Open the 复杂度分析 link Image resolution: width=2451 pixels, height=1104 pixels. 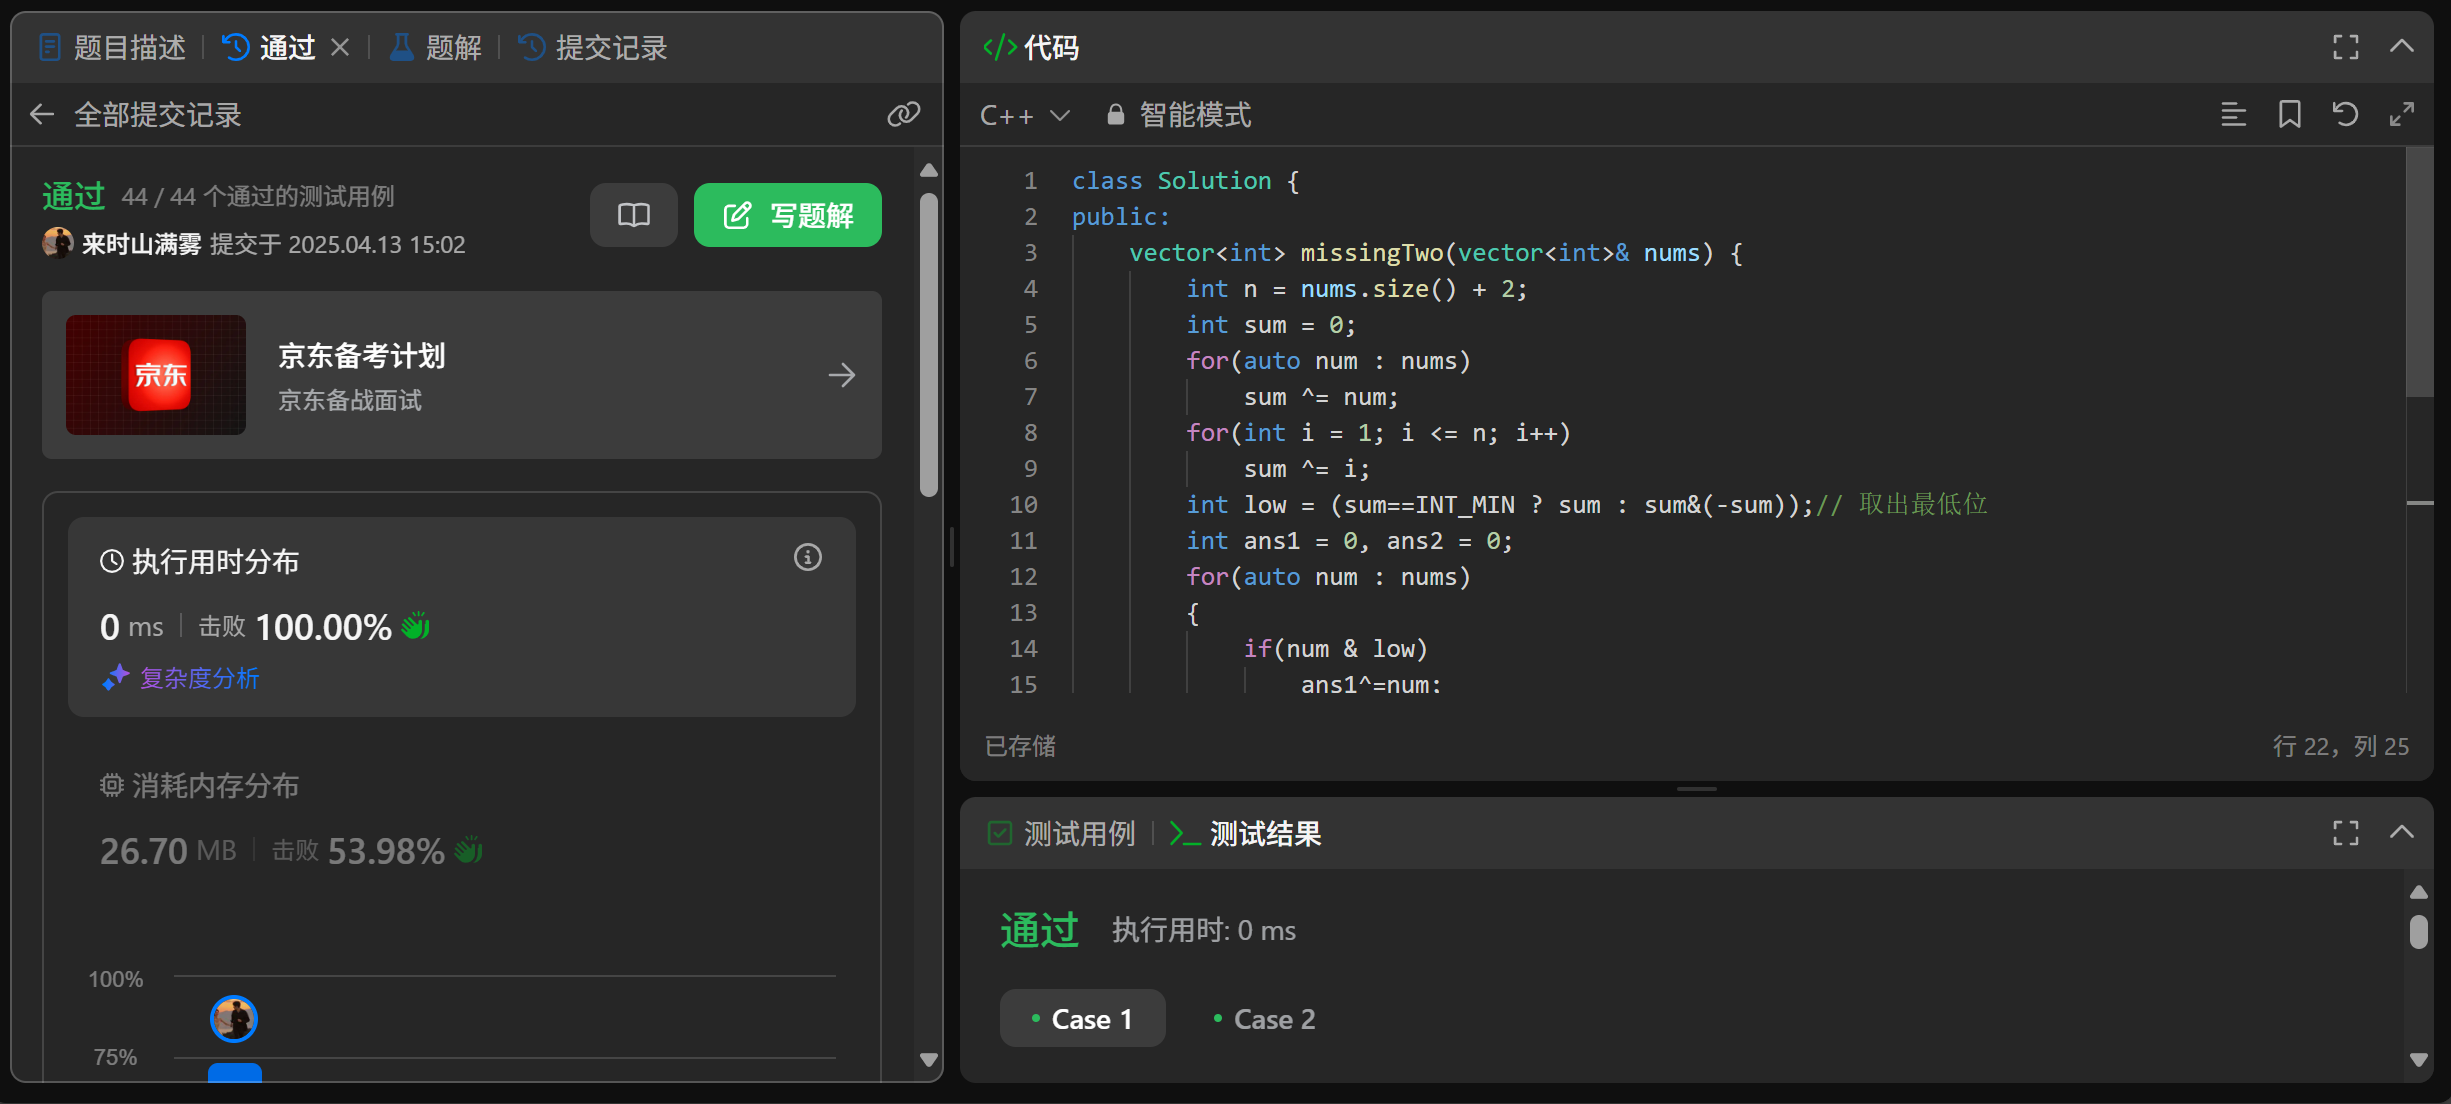click(198, 678)
